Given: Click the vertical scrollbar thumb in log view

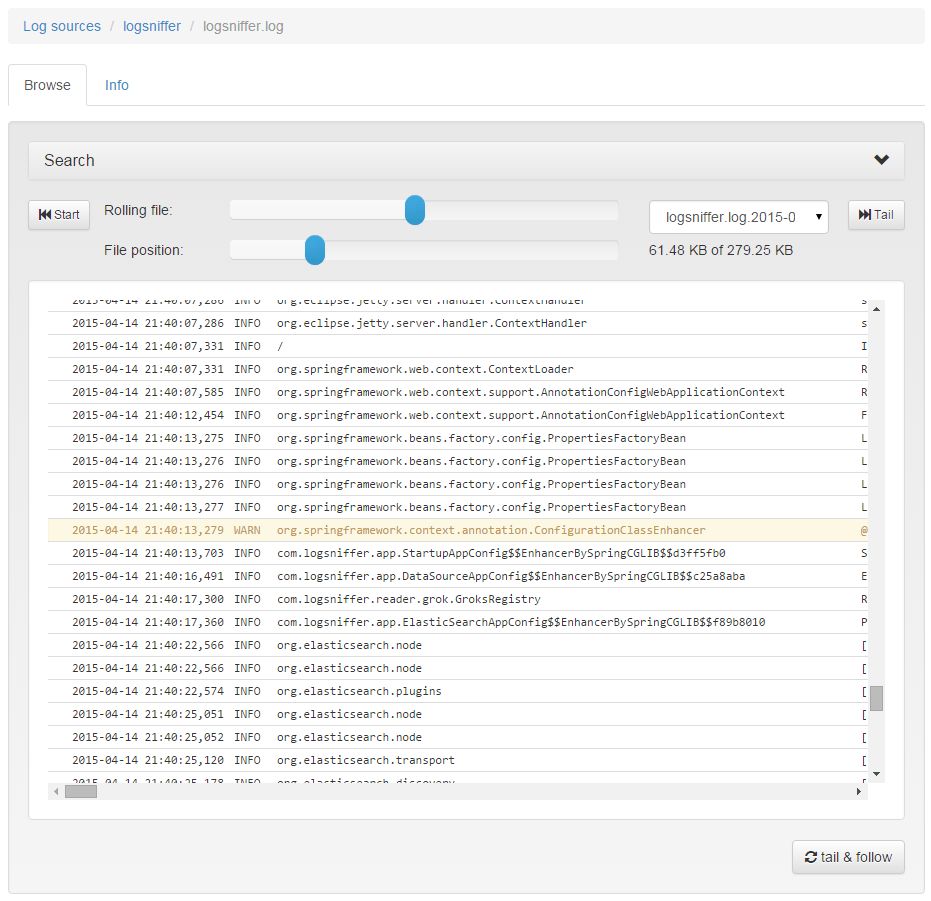Looking at the screenshot, I should click(x=877, y=698).
